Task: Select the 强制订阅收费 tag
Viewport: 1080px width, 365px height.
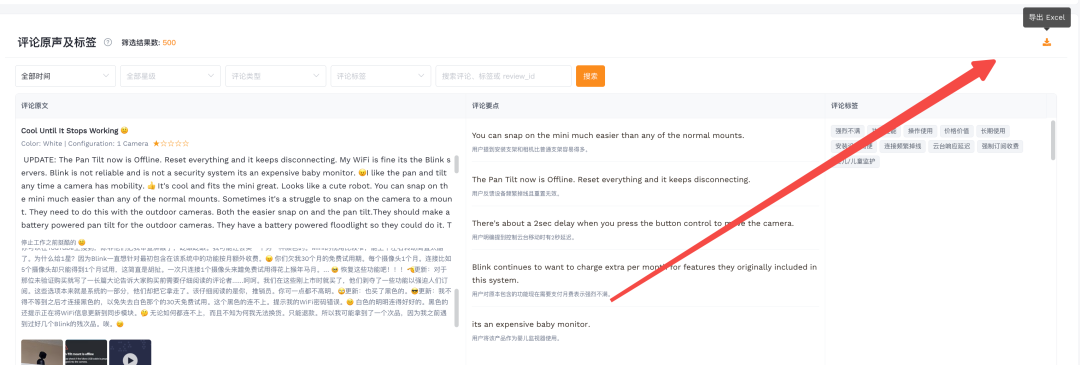Action: 999,146
